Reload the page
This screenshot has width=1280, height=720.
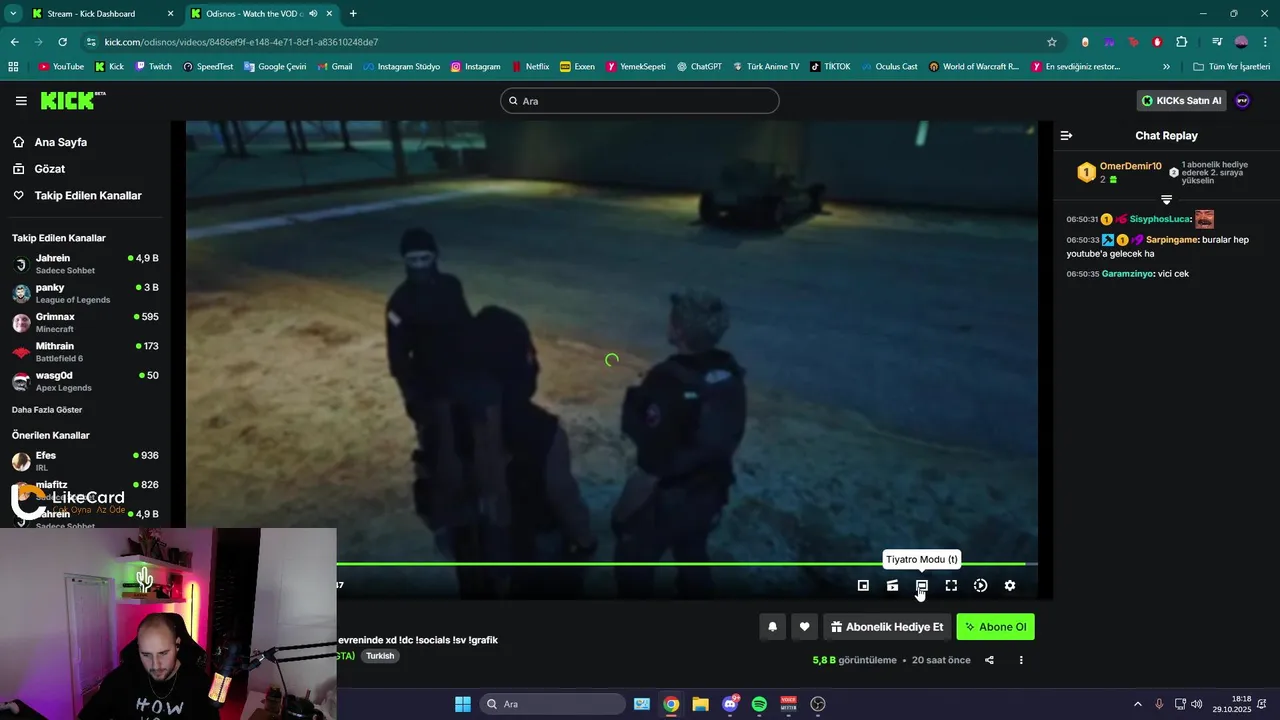pos(62,42)
